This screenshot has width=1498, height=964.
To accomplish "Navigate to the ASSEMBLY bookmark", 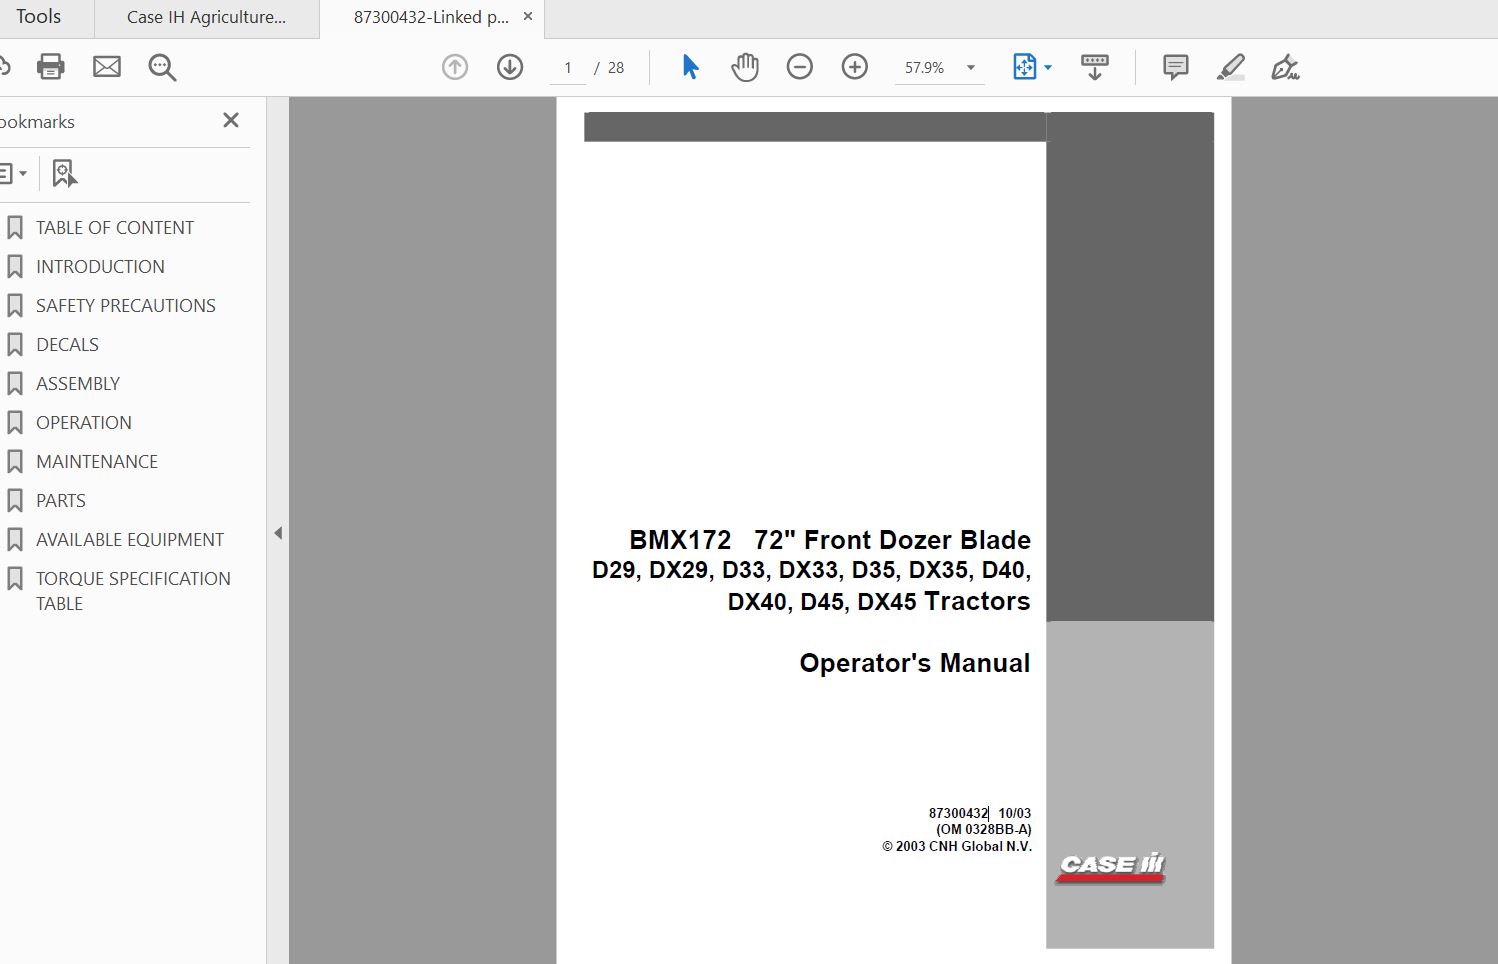I will click(78, 384).
